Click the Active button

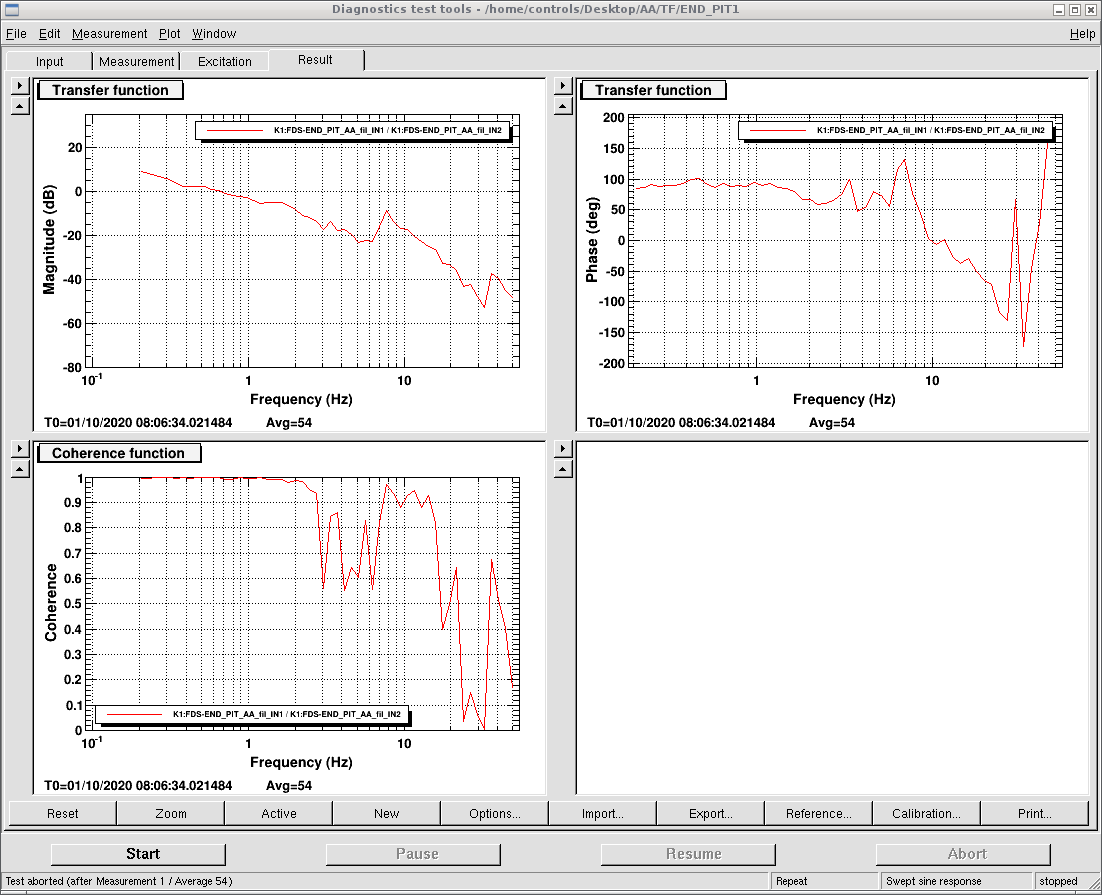279,813
